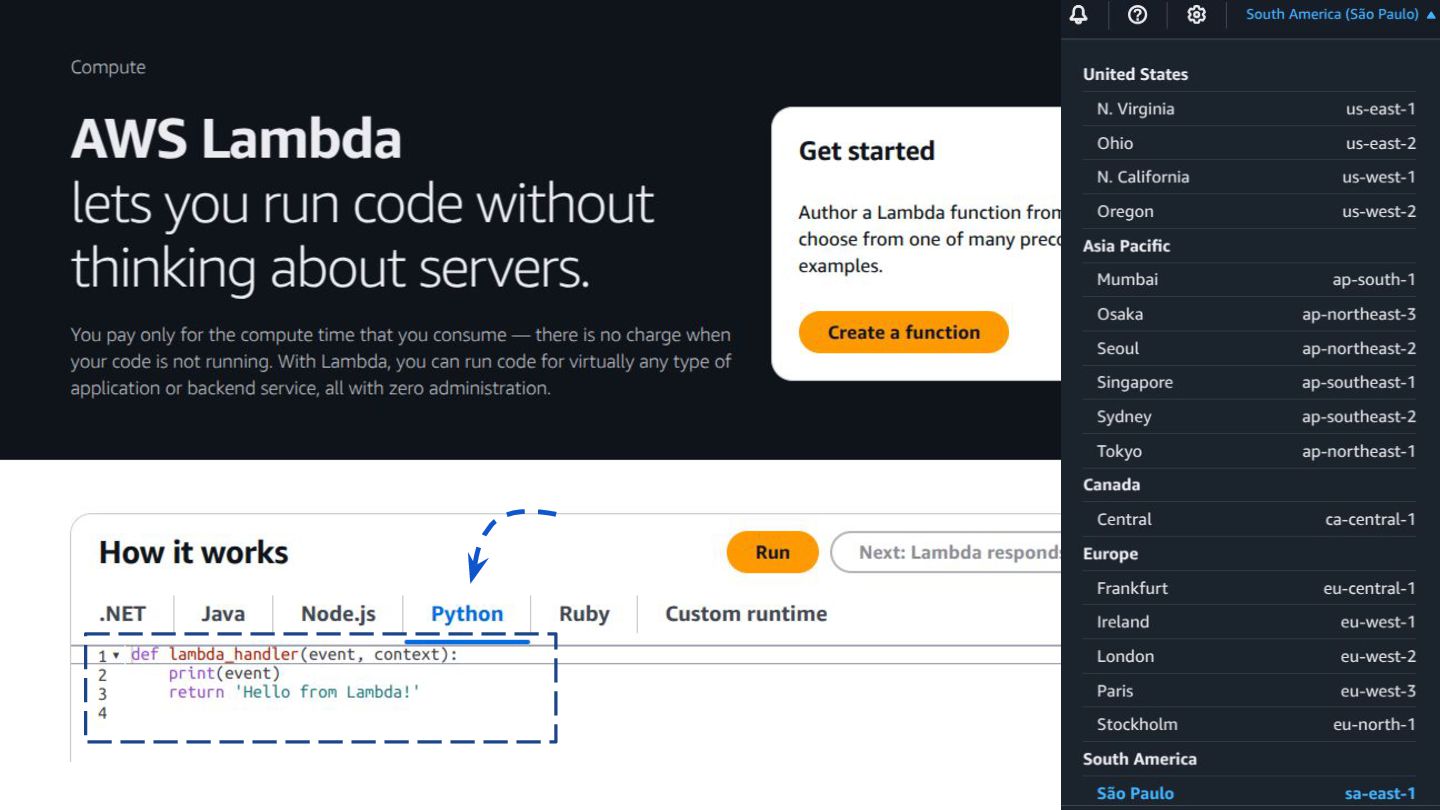
Task: Click the AWS Lambda heading
Action: point(236,138)
